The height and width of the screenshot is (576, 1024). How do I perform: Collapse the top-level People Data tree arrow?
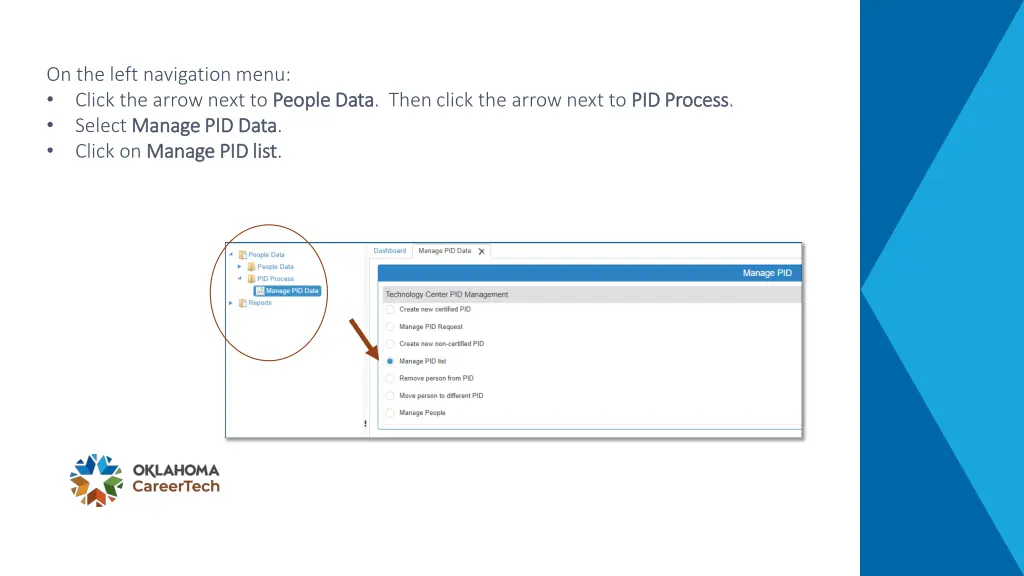point(231,254)
